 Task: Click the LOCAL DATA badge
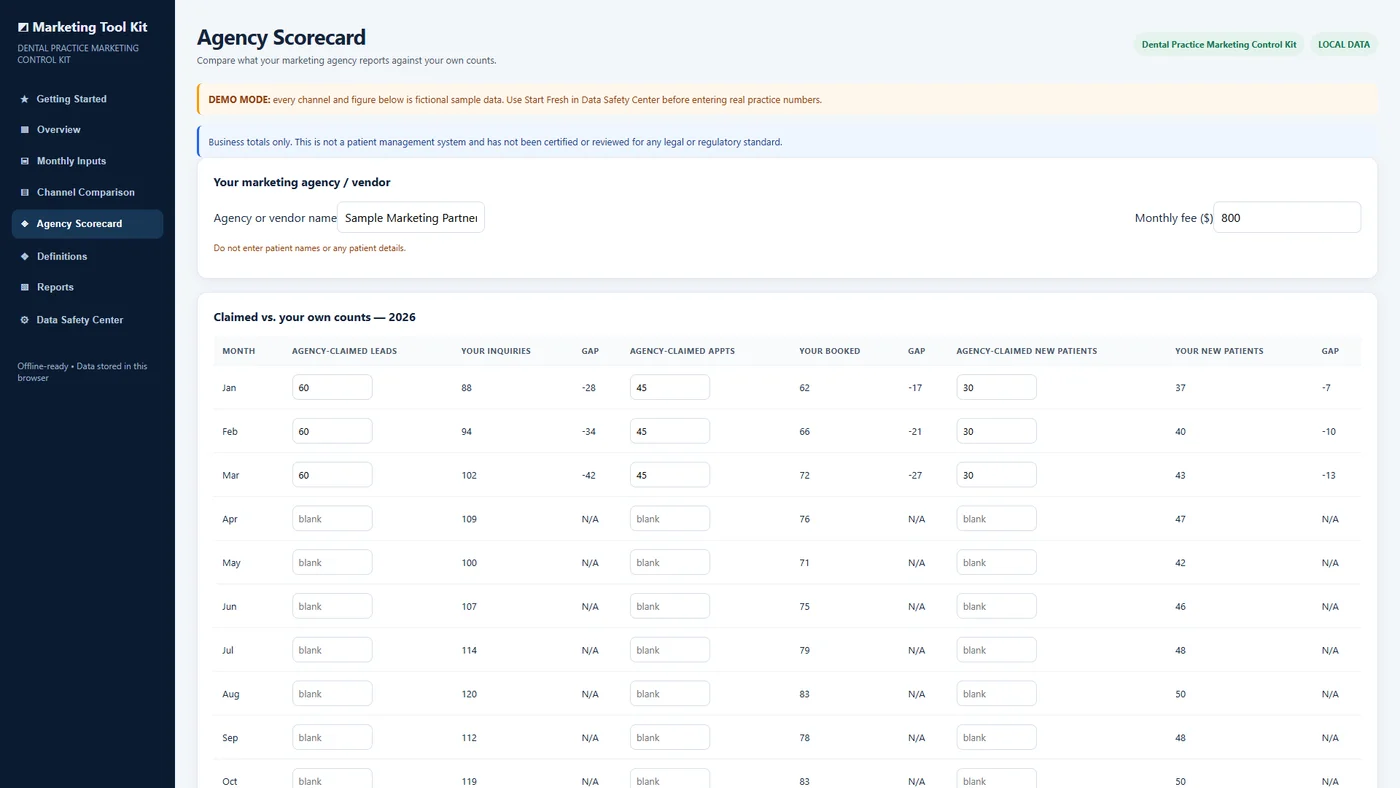(1344, 45)
